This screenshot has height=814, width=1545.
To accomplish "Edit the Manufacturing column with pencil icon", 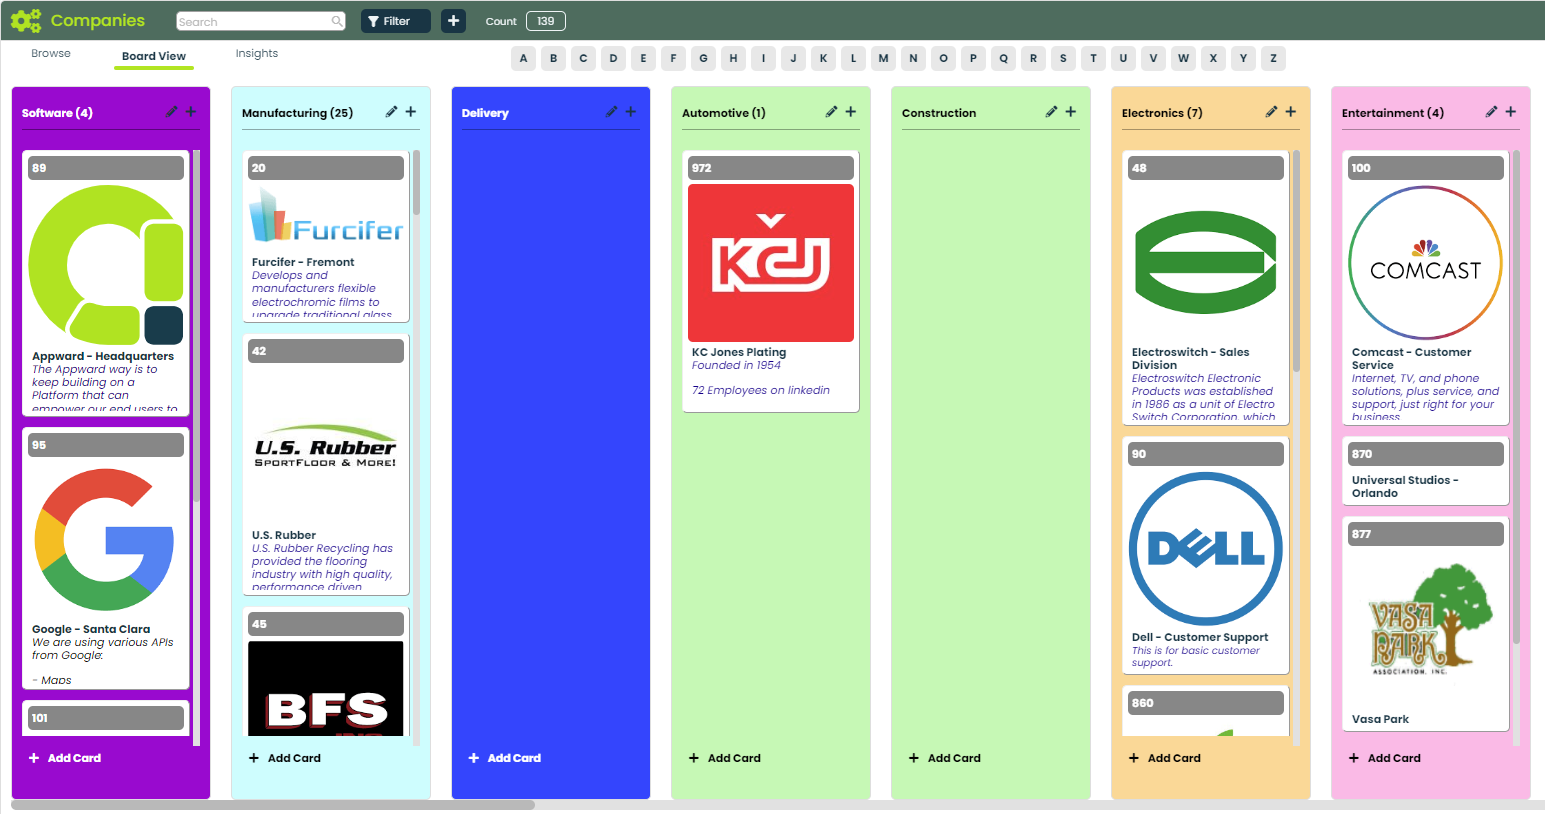I will 391,112.
